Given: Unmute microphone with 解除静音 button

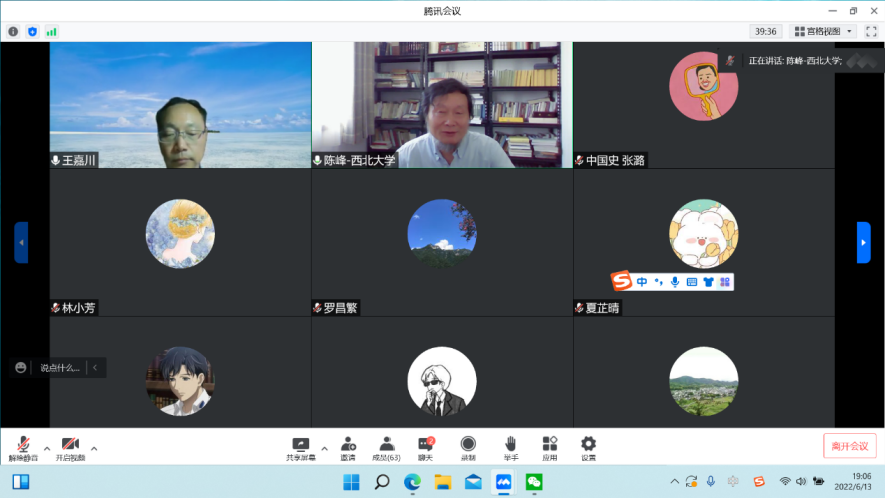Looking at the screenshot, I should (23, 446).
